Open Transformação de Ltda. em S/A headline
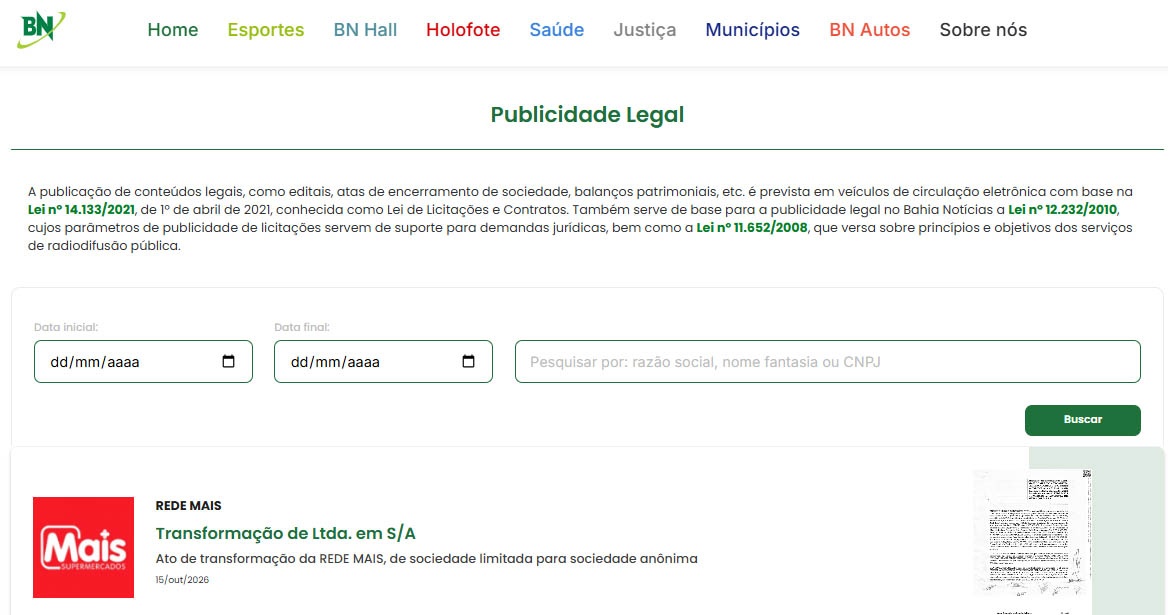 285,533
